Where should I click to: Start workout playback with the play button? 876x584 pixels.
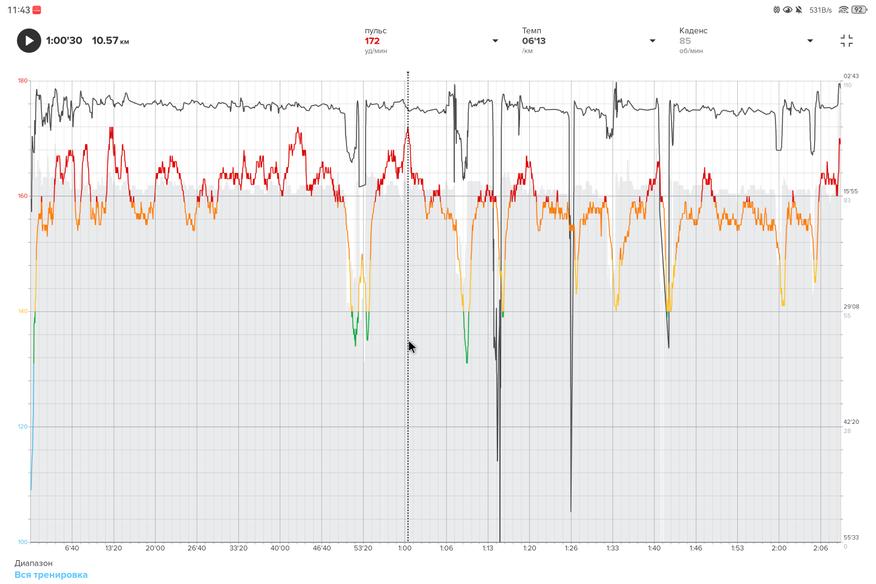pos(29,41)
